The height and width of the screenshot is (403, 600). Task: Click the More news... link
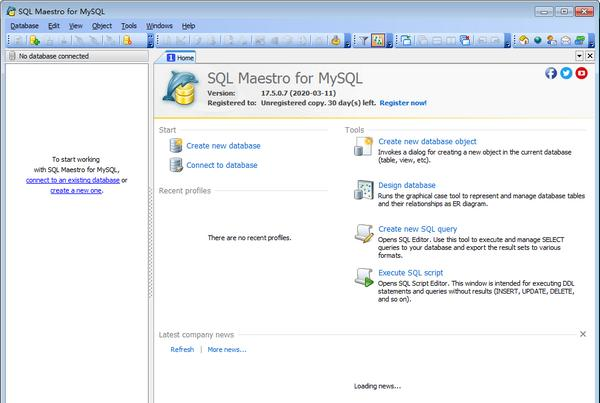[227, 349]
